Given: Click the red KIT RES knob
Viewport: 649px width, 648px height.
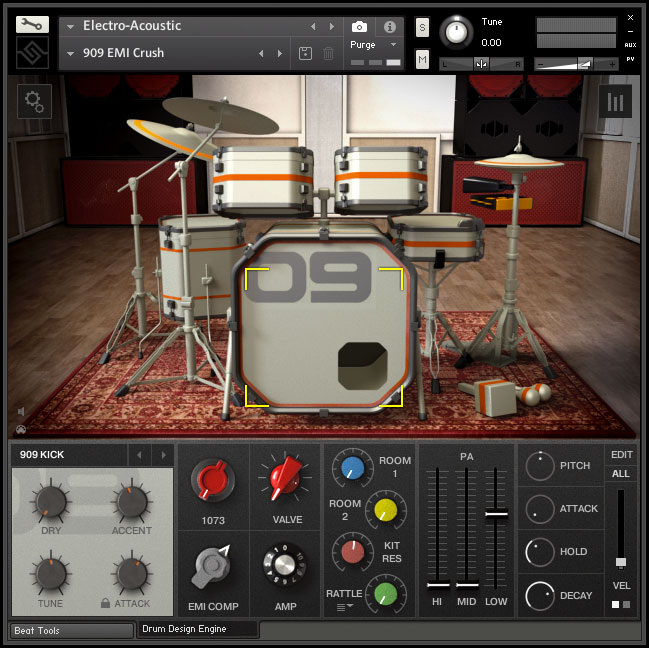Looking at the screenshot, I should [353, 552].
